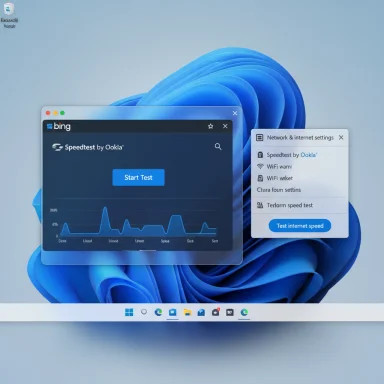Click the icon beside Terlorm speed test
The height and width of the screenshot is (384, 384).
[260, 205]
